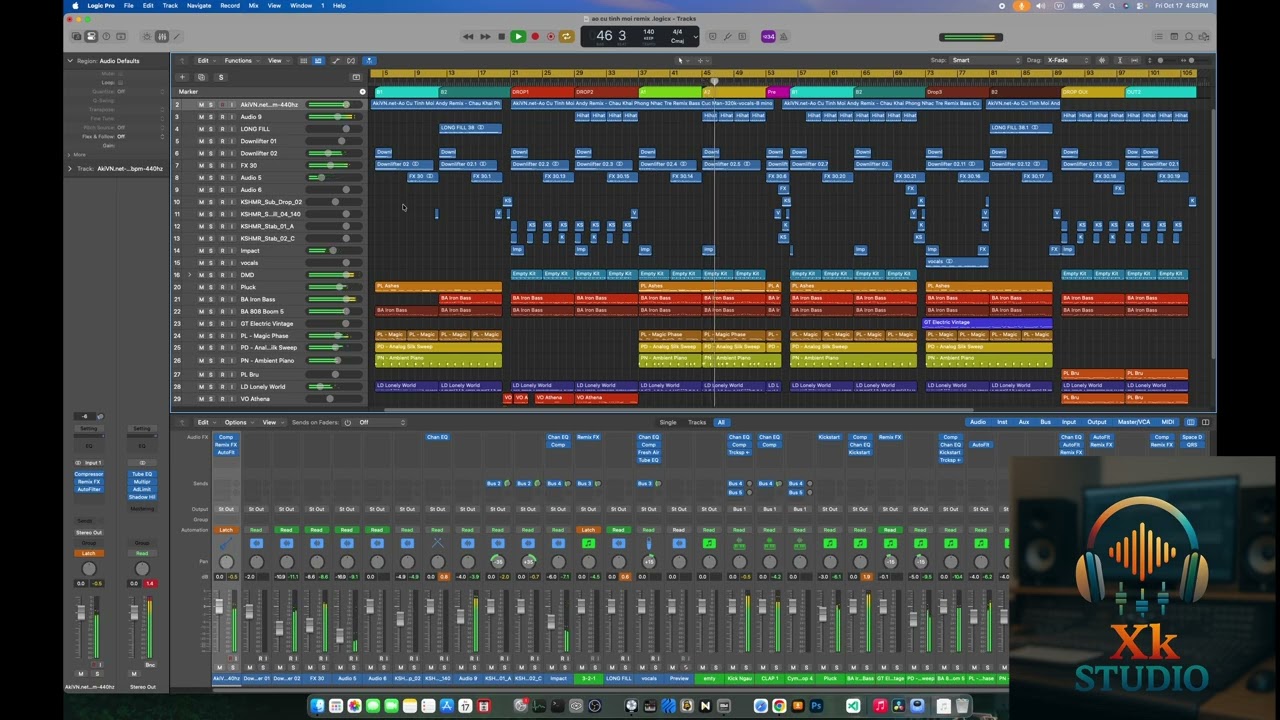Toggle the metronome click
Image resolution: width=1280 pixels, height=720 pixels.
tap(784, 37)
